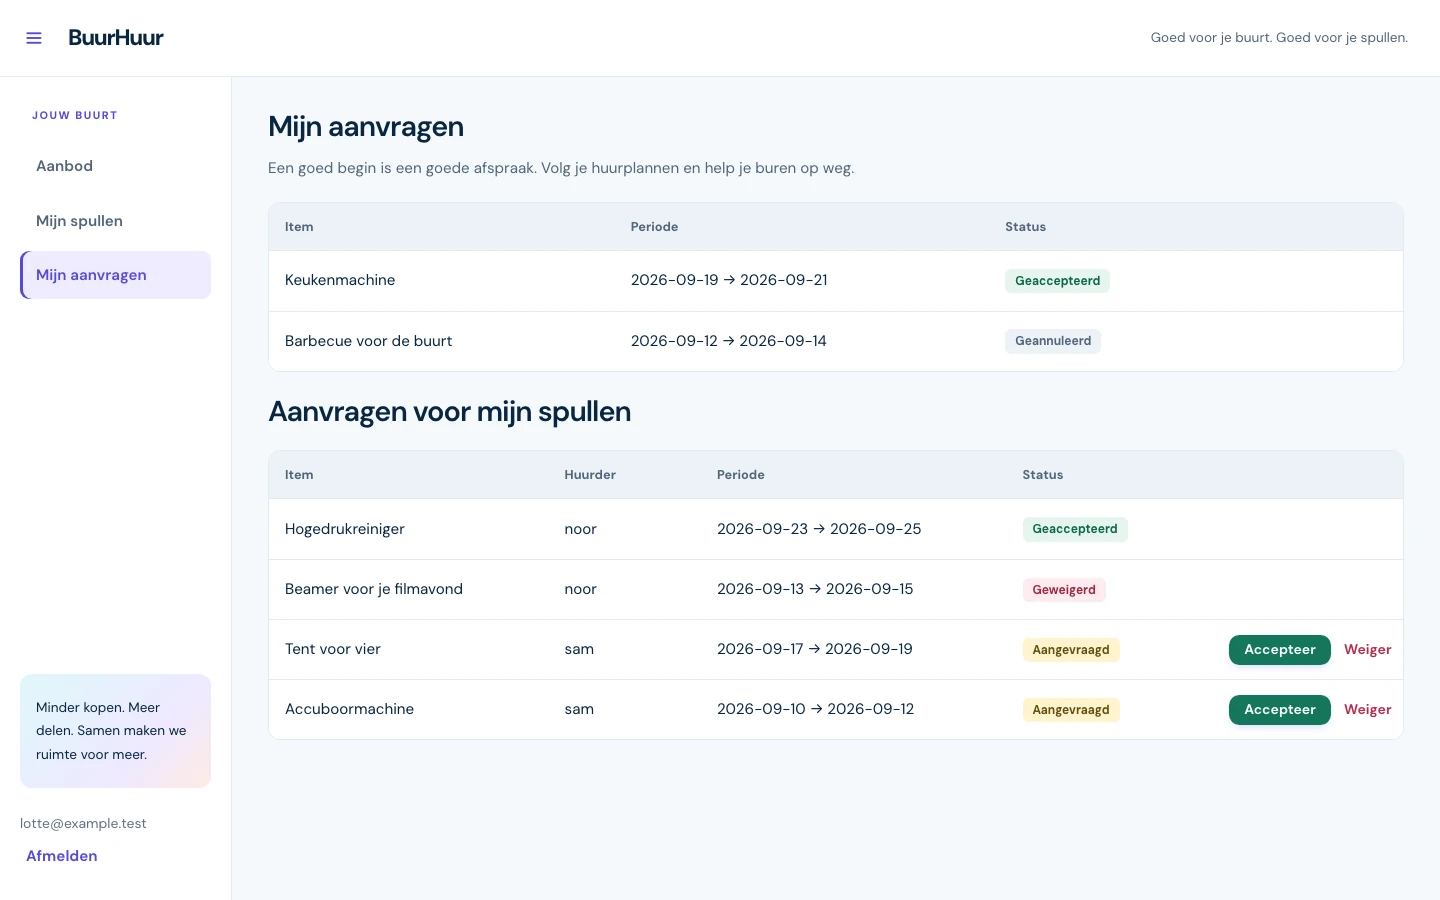Click Geaccepteerd status badge for Keukenmachine
Image resolution: width=1440 pixels, height=900 pixels.
coord(1057,281)
